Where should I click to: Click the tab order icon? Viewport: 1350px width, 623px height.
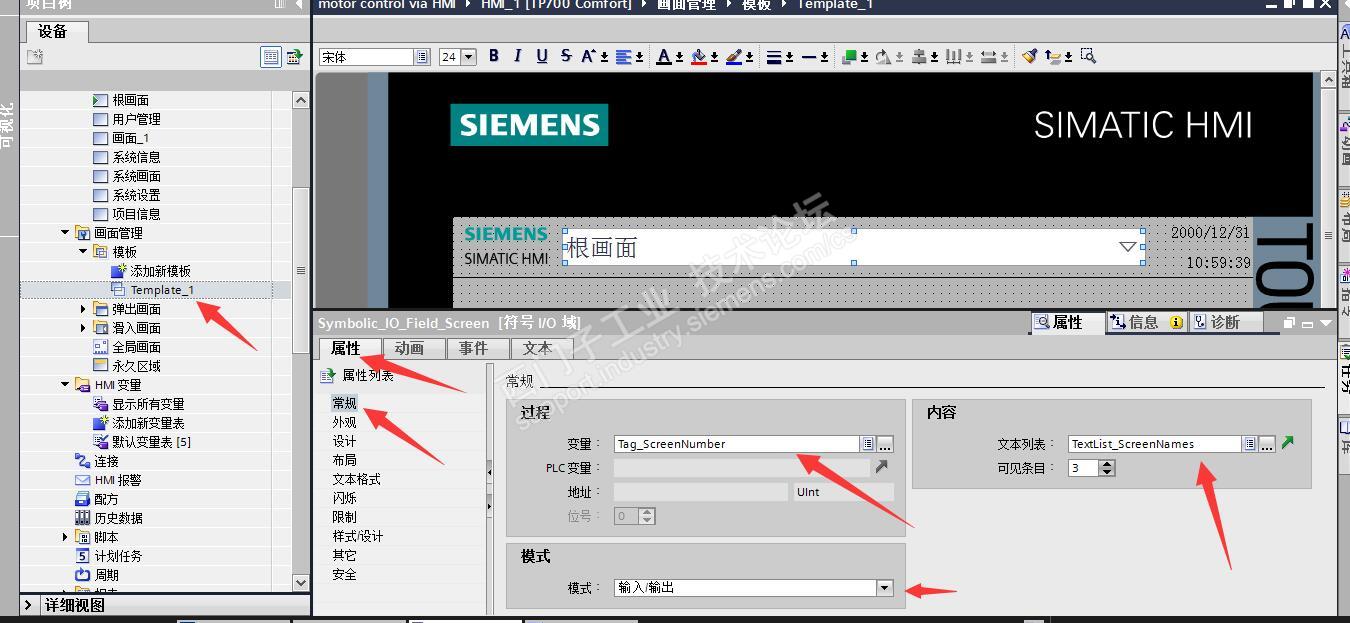pyautogui.click(x=1052, y=56)
